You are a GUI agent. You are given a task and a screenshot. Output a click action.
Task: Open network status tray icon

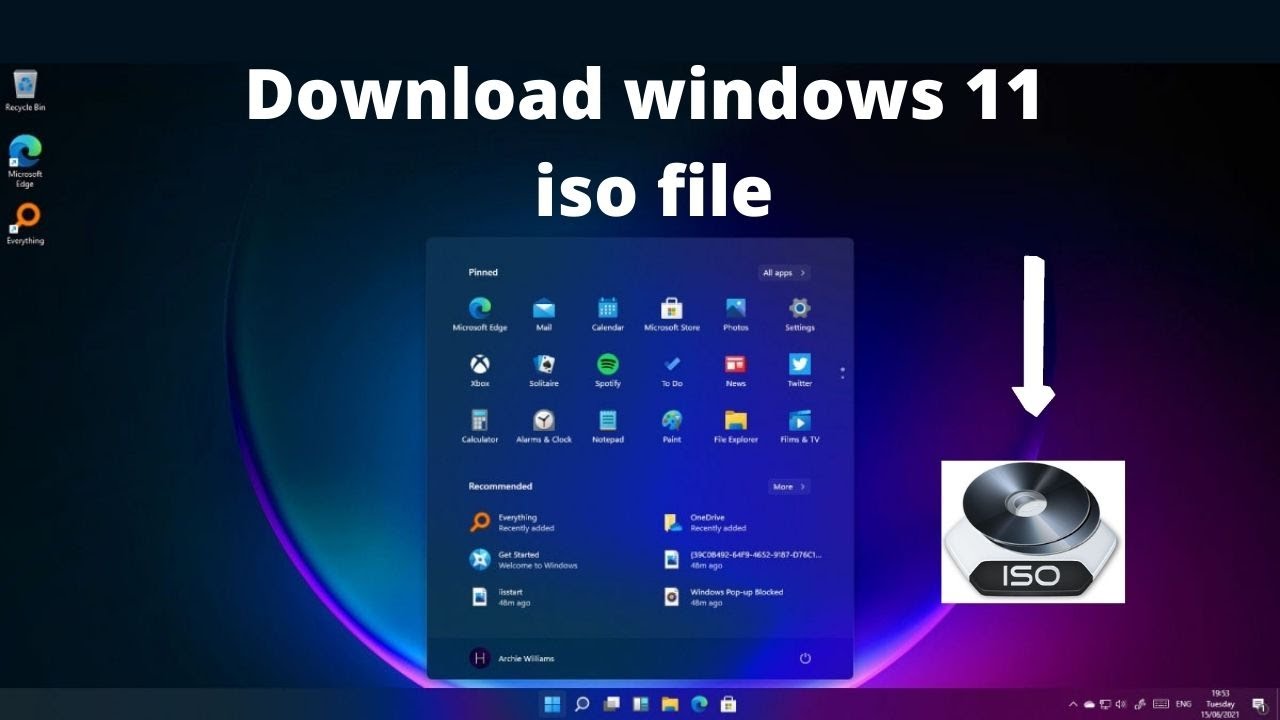pos(1106,704)
